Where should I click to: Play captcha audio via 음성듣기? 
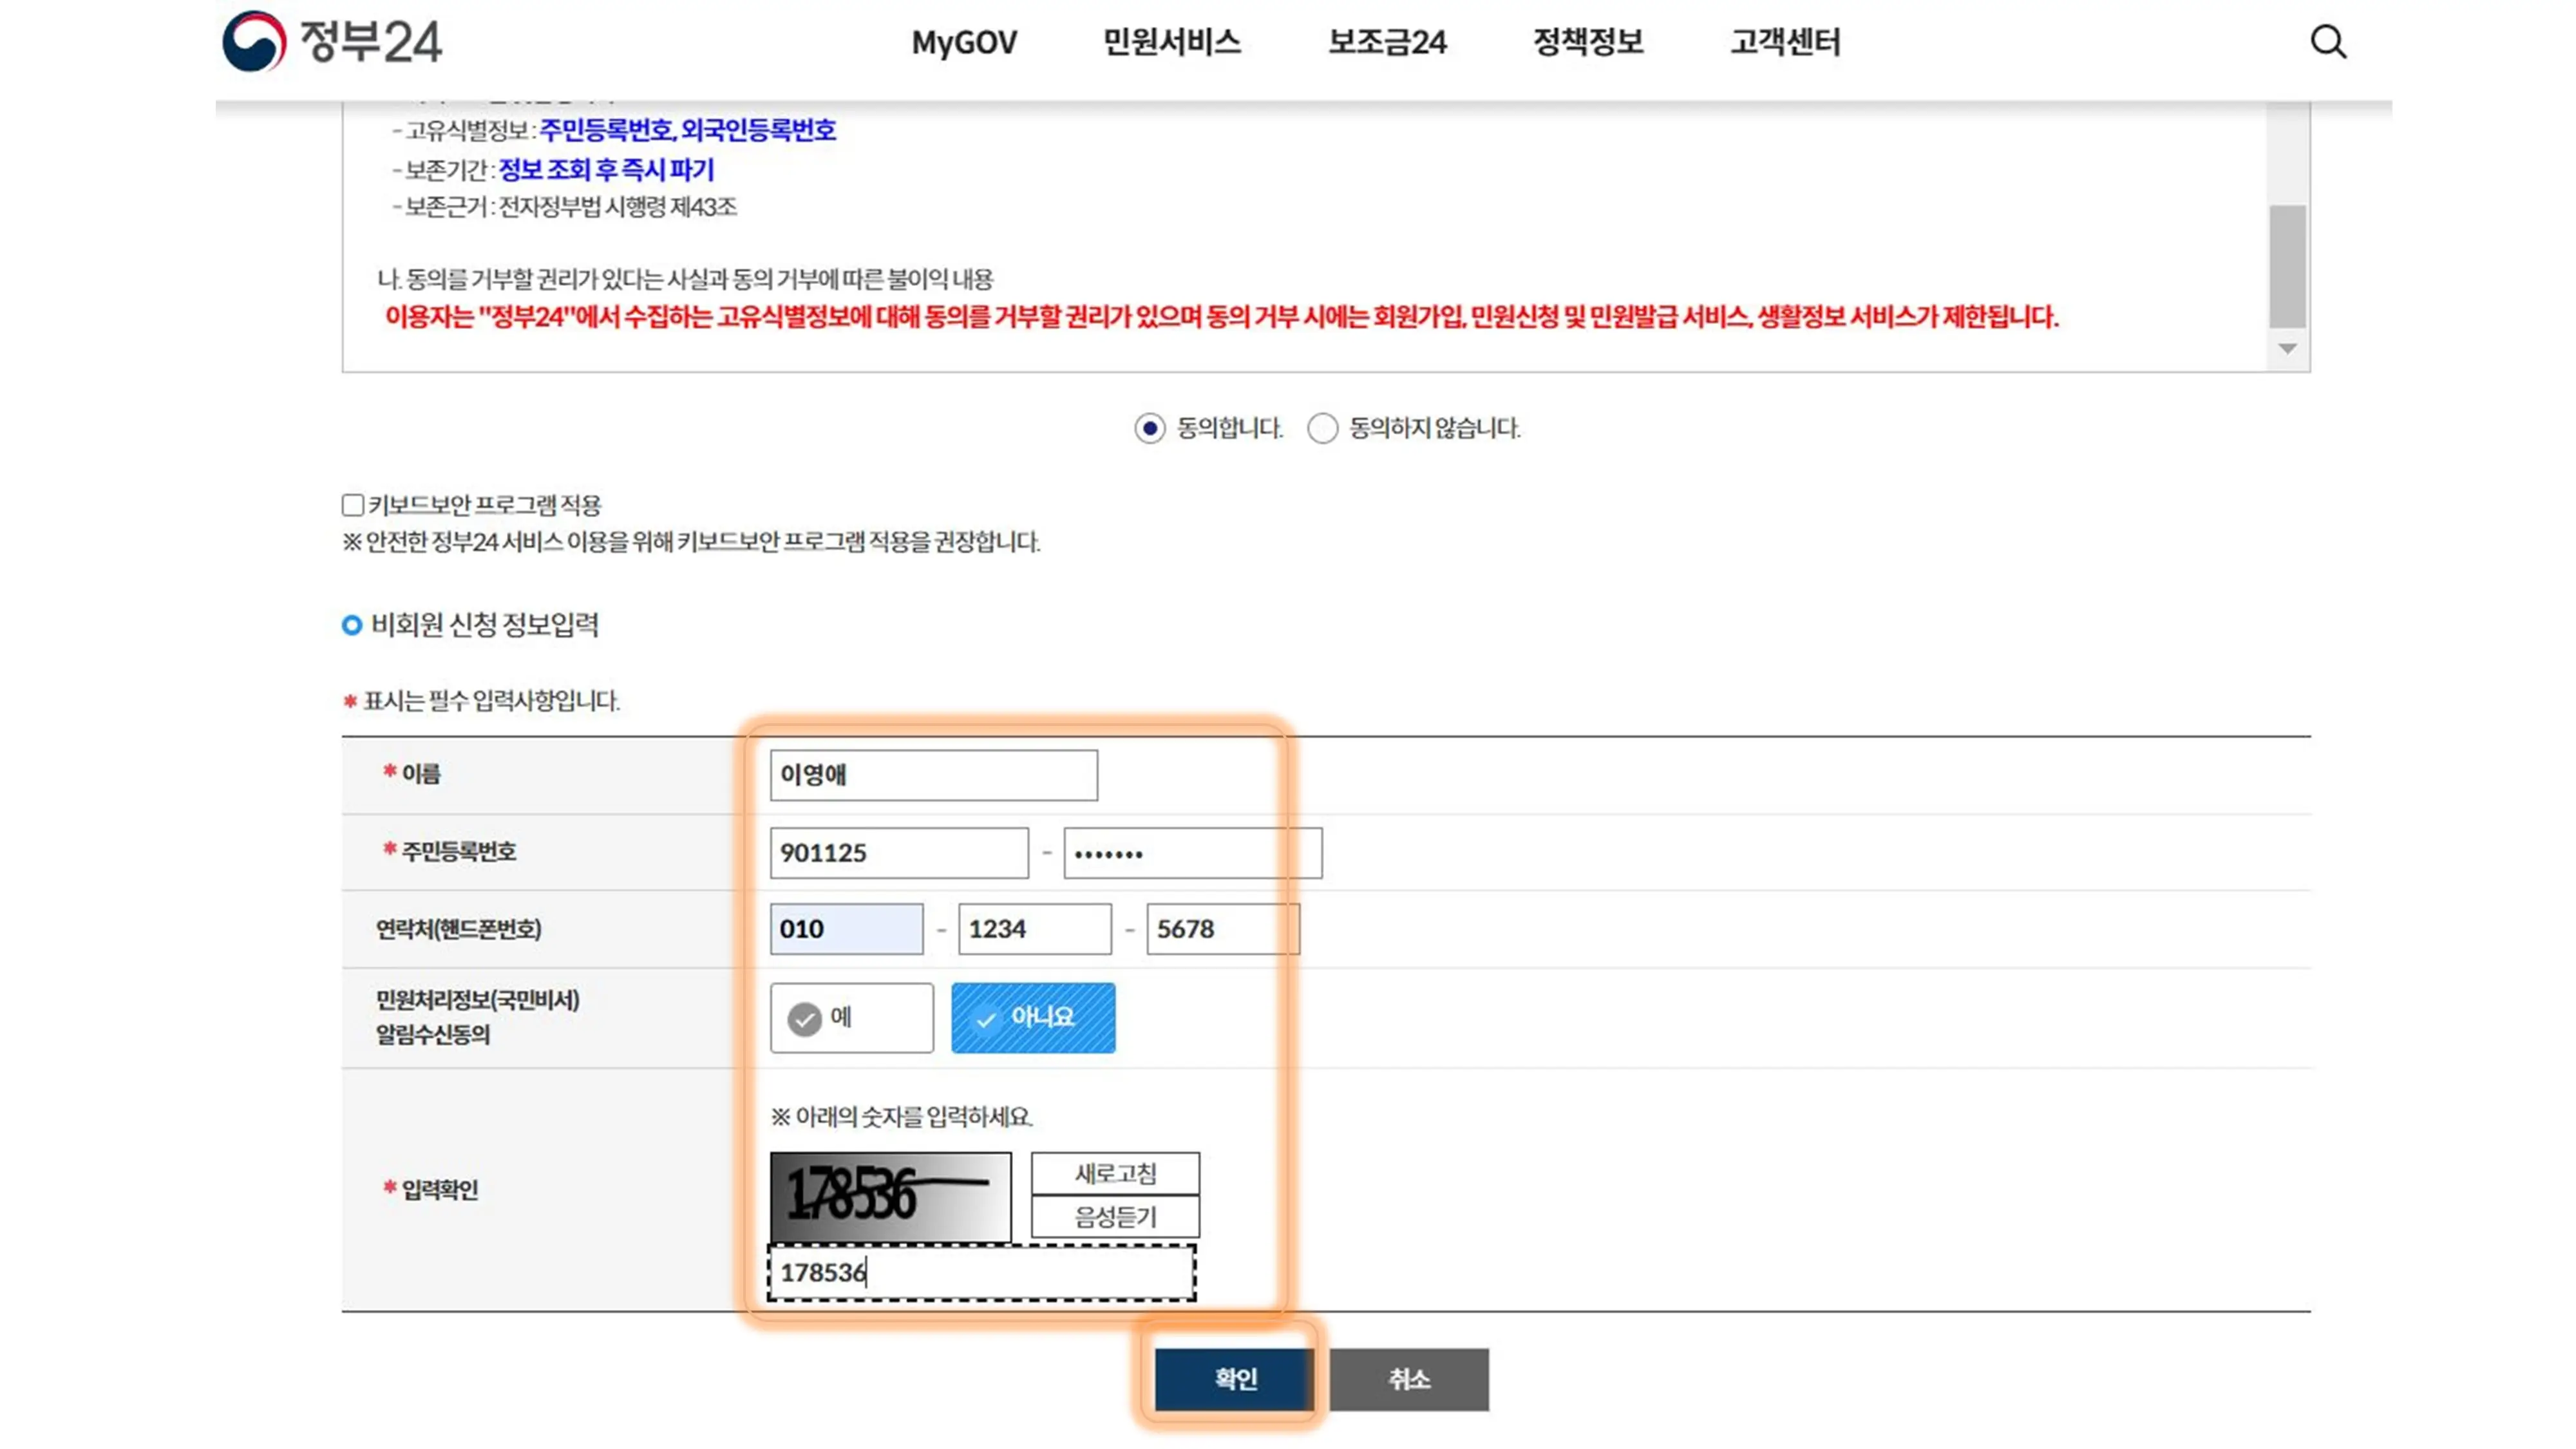(1114, 1216)
